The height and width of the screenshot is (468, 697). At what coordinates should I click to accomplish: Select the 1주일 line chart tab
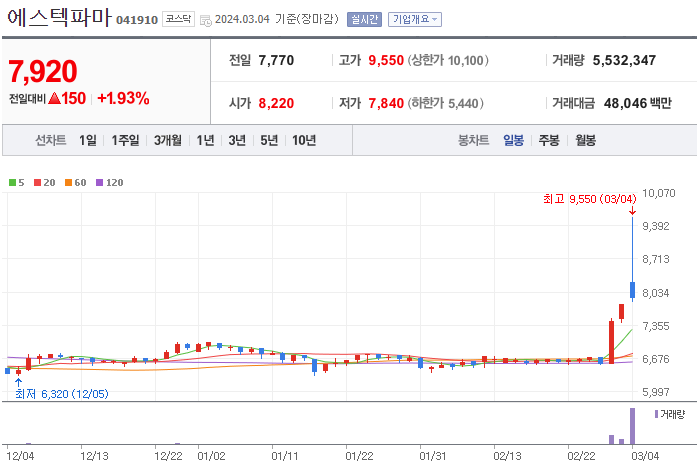tap(125, 140)
